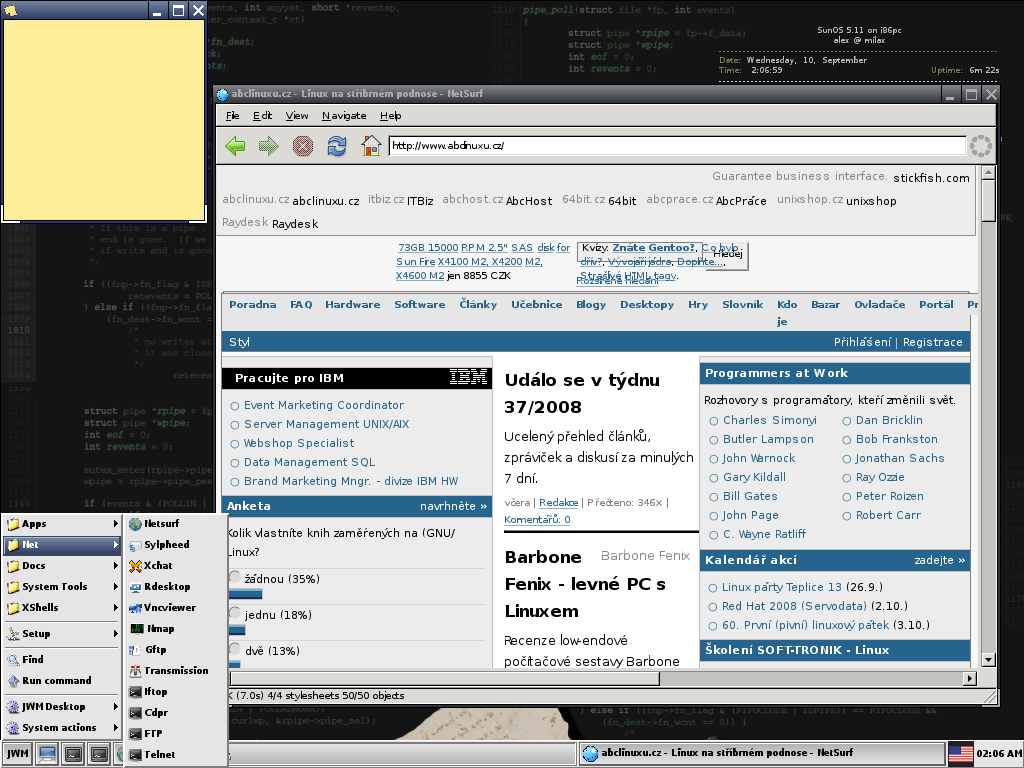Click the forward arrow in NetSurf toolbar
The height and width of the screenshot is (768, 1024).
coord(268,146)
